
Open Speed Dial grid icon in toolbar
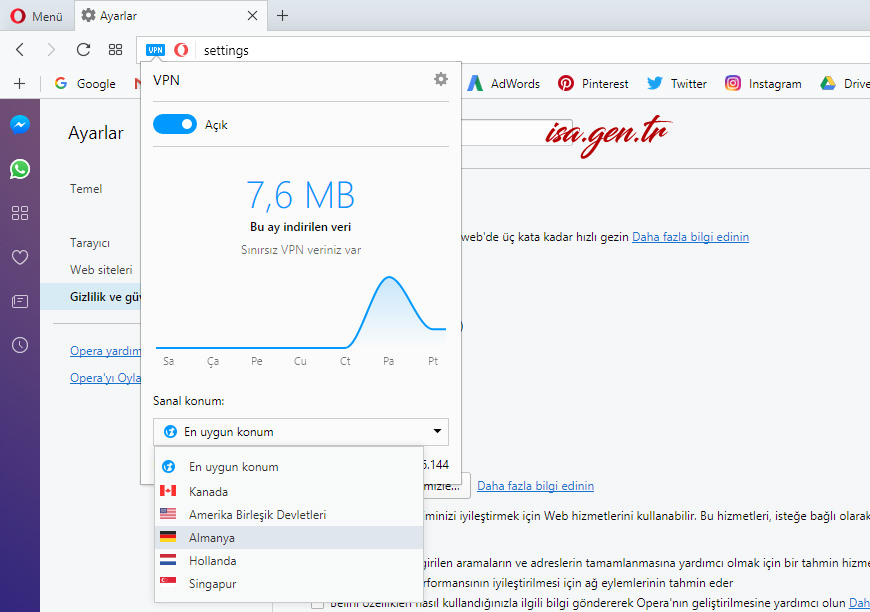point(115,50)
